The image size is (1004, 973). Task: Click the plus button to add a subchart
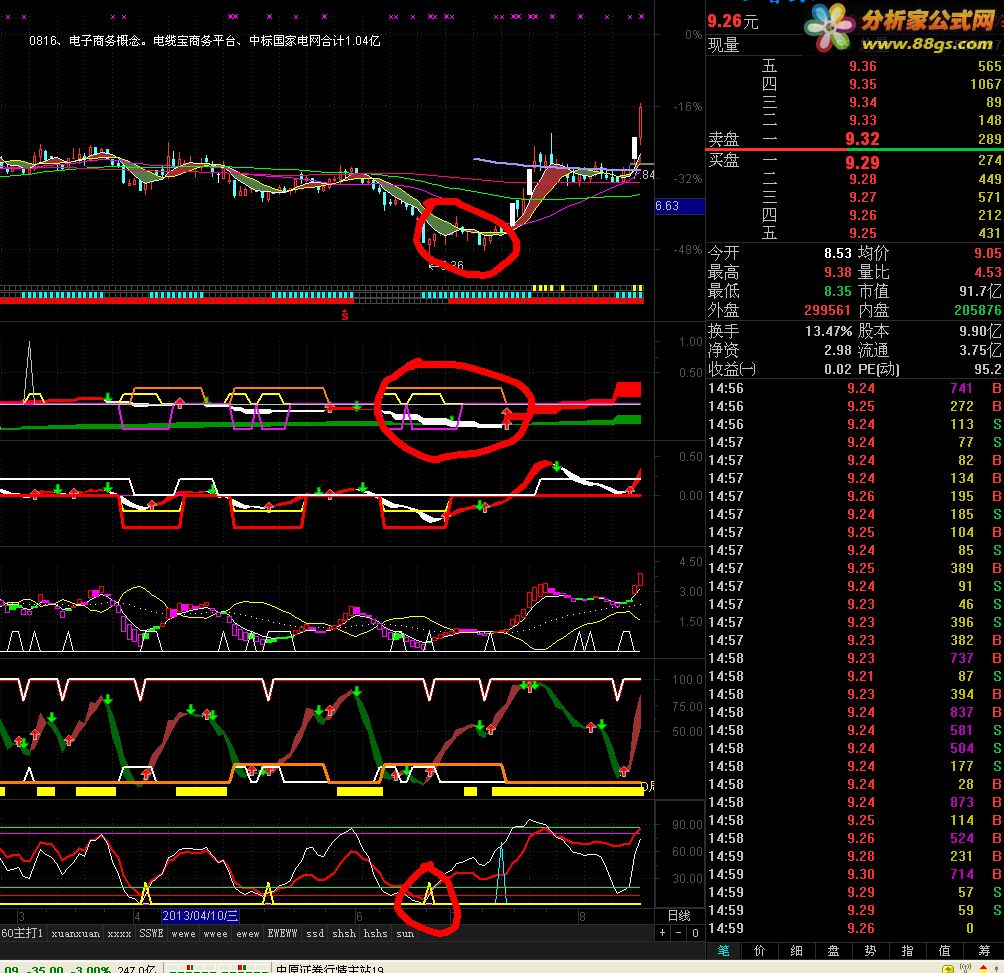tap(663, 933)
